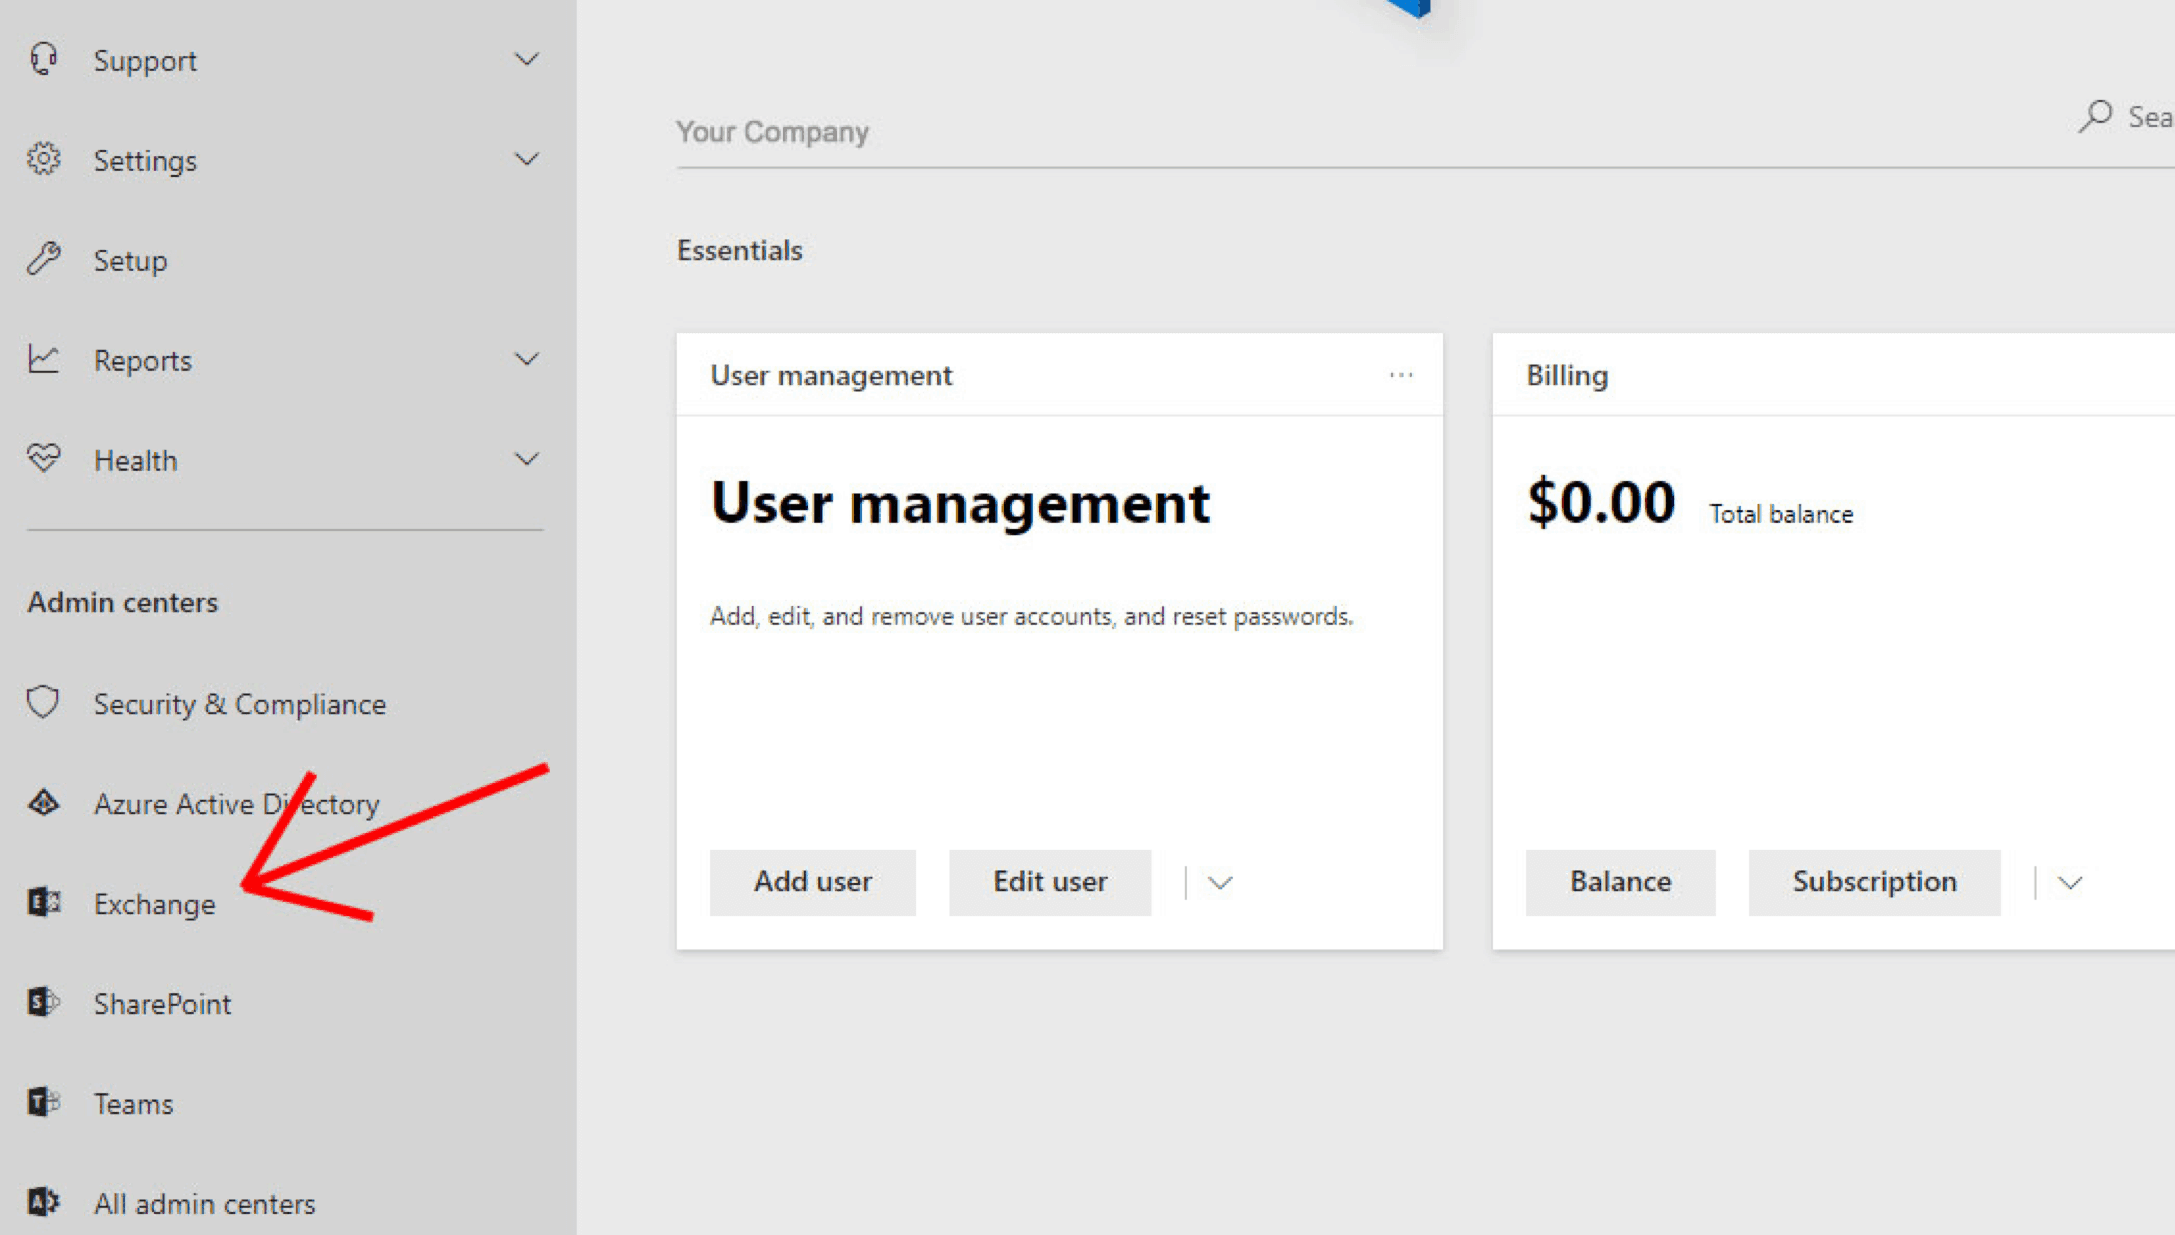Click the Security & Compliance shield icon
This screenshot has width=2175, height=1235.
43,703
